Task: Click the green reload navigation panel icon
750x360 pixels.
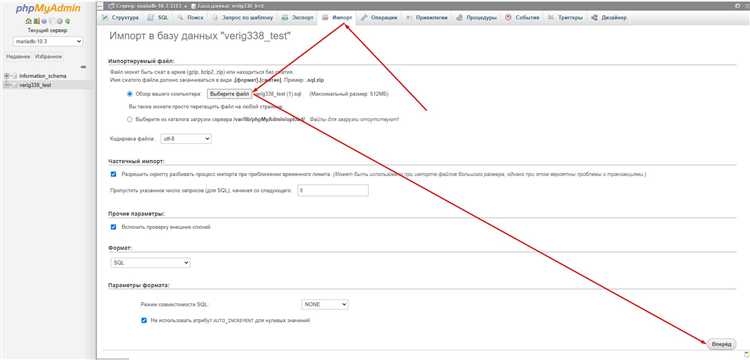Action: point(67,22)
